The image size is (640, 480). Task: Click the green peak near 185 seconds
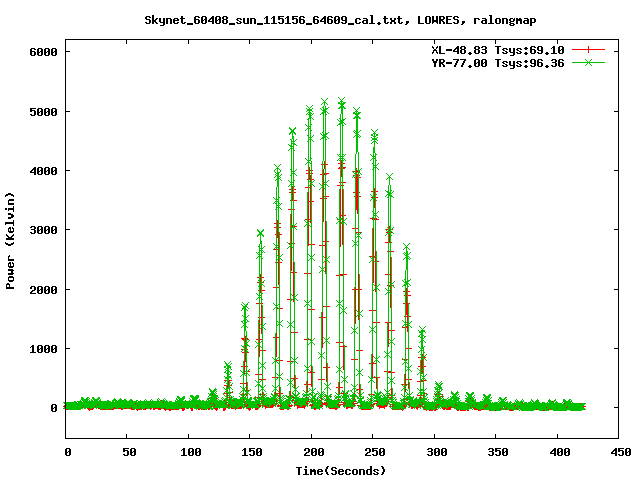click(292, 131)
